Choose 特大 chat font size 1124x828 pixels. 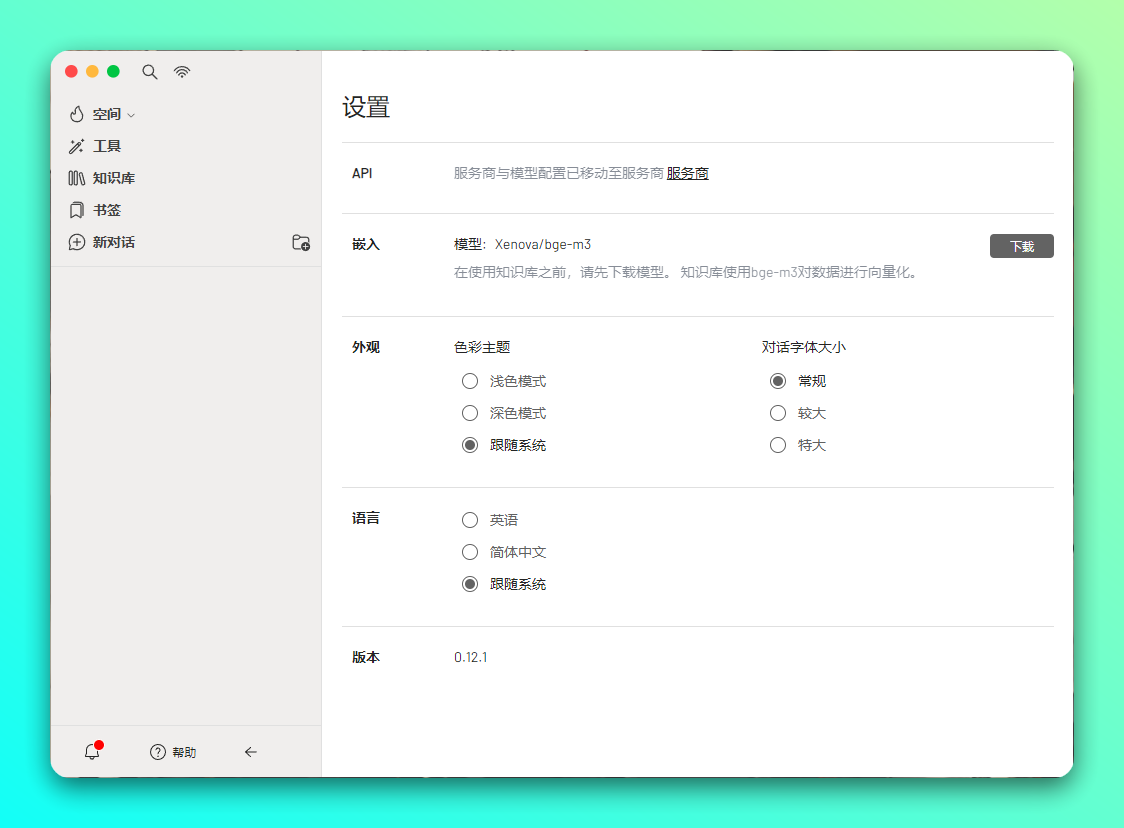tap(778, 445)
